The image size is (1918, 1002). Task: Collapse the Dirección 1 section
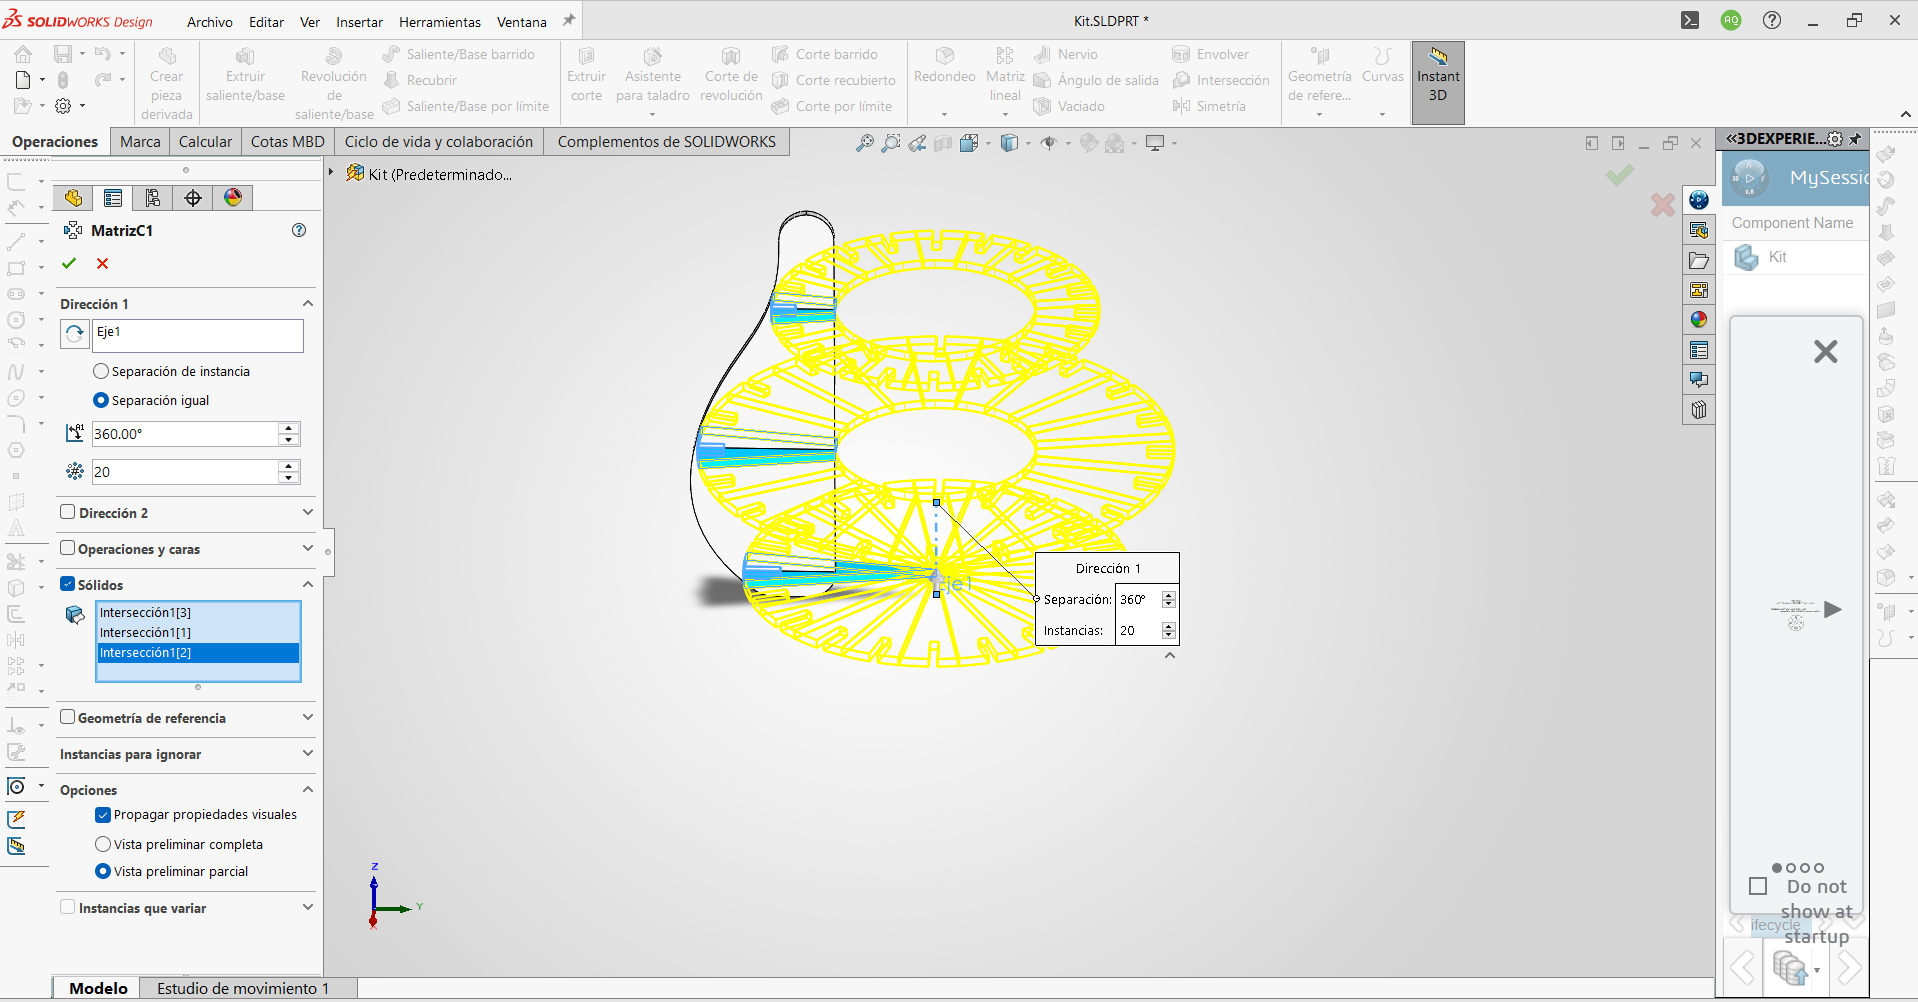[x=308, y=303]
